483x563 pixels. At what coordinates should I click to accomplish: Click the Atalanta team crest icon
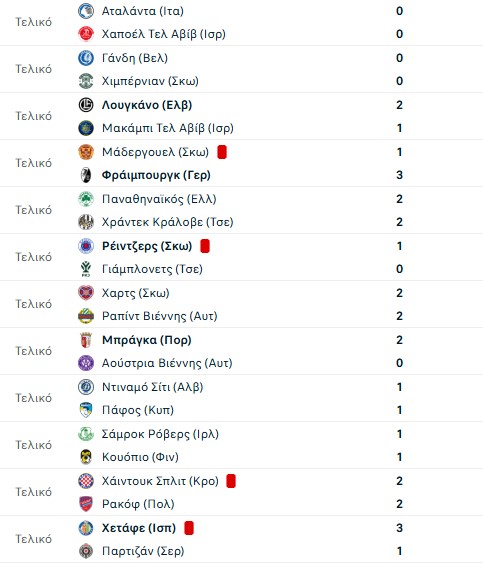tap(86, 11)
